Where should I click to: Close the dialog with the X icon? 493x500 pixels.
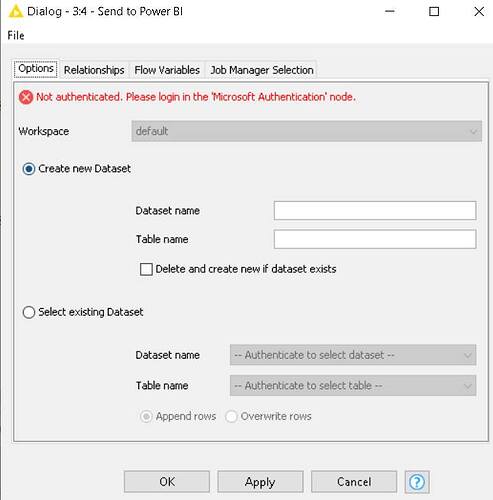pyautogui.click(x=479, y=12)
